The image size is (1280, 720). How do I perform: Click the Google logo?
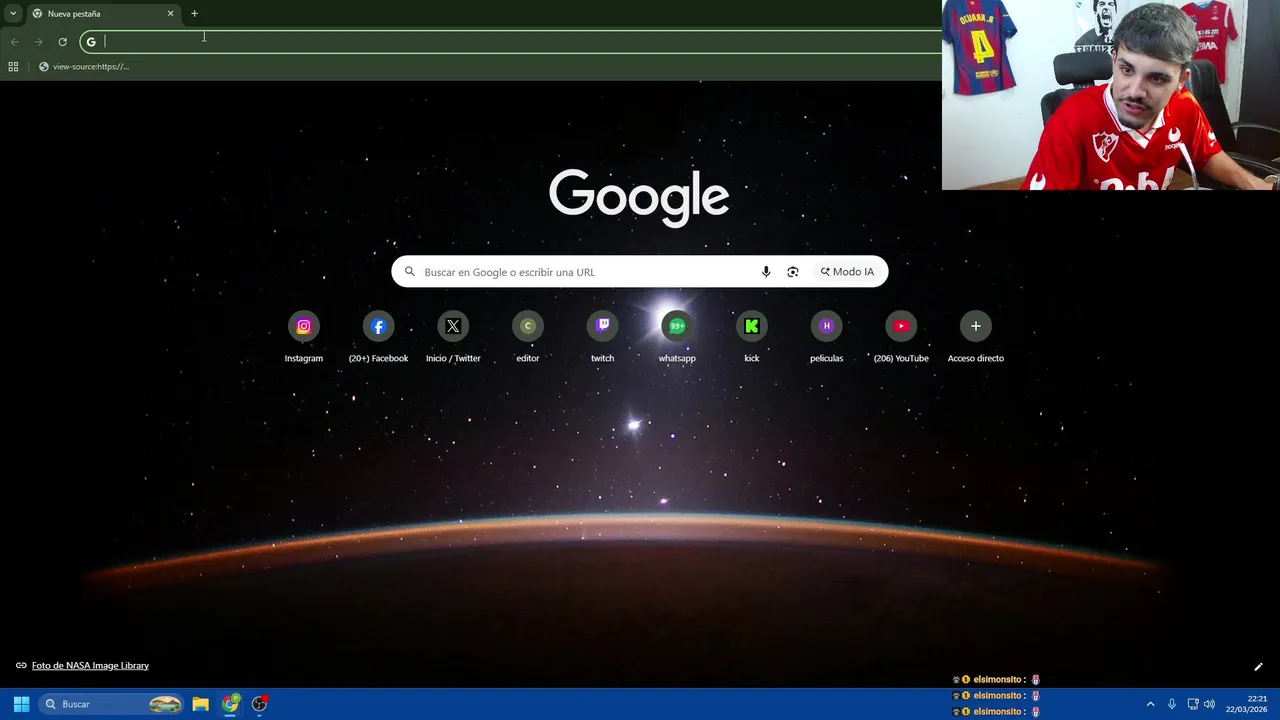(639, 196)
